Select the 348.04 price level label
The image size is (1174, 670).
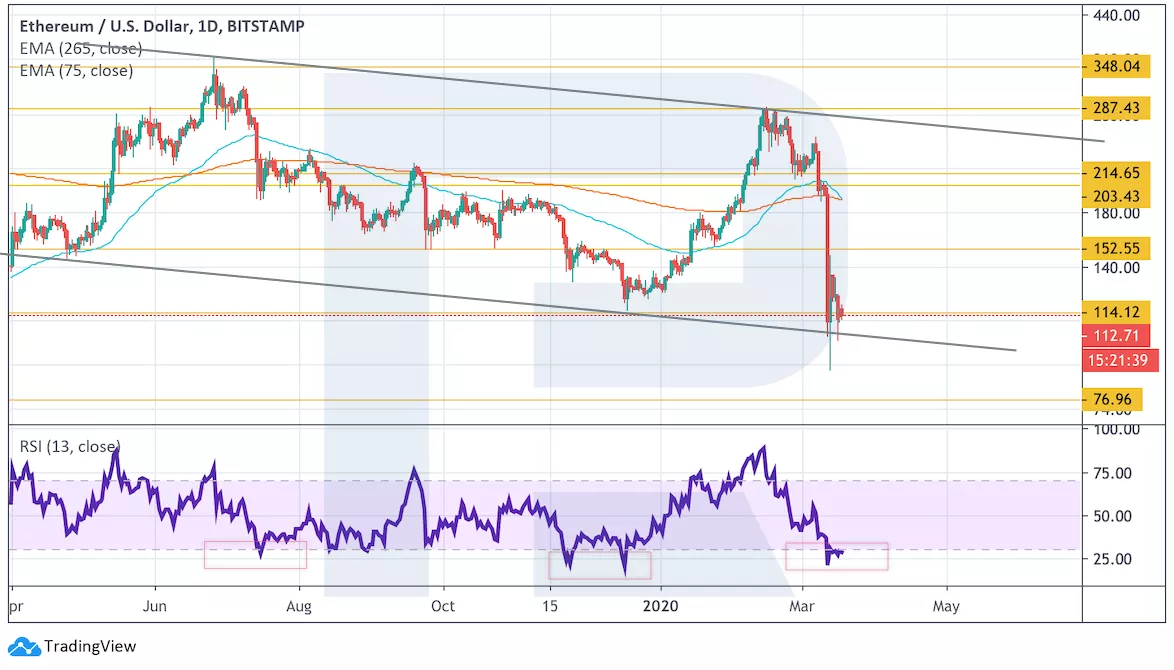(1114, 67)
